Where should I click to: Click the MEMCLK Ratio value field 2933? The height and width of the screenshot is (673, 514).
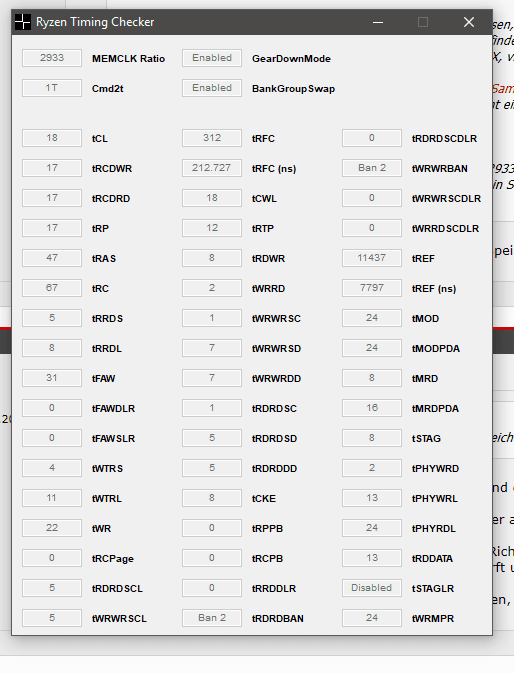(x=52, y=58)
